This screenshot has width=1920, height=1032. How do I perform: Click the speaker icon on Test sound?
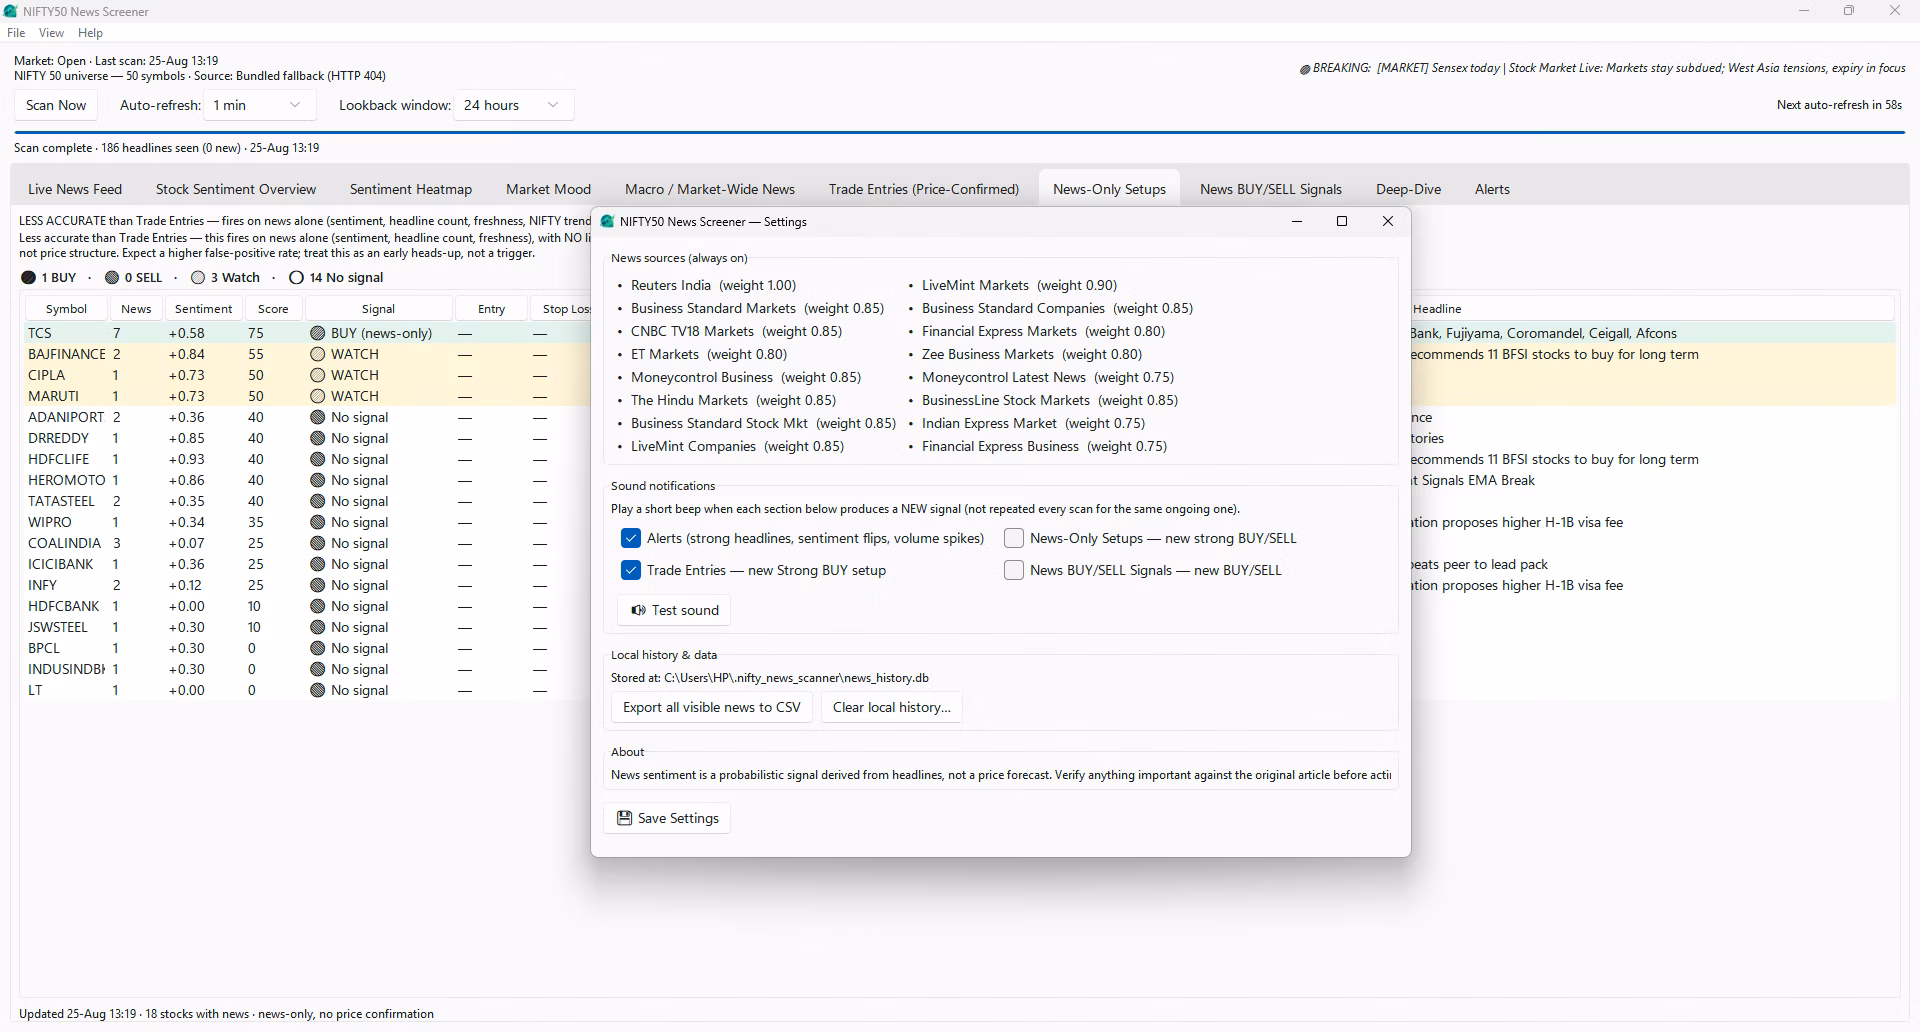click(638, 610)
